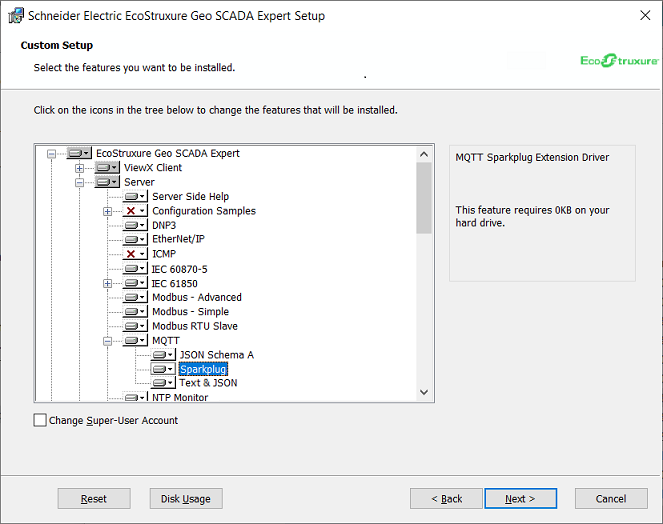Click the drive icon beside DNP3

134,226
